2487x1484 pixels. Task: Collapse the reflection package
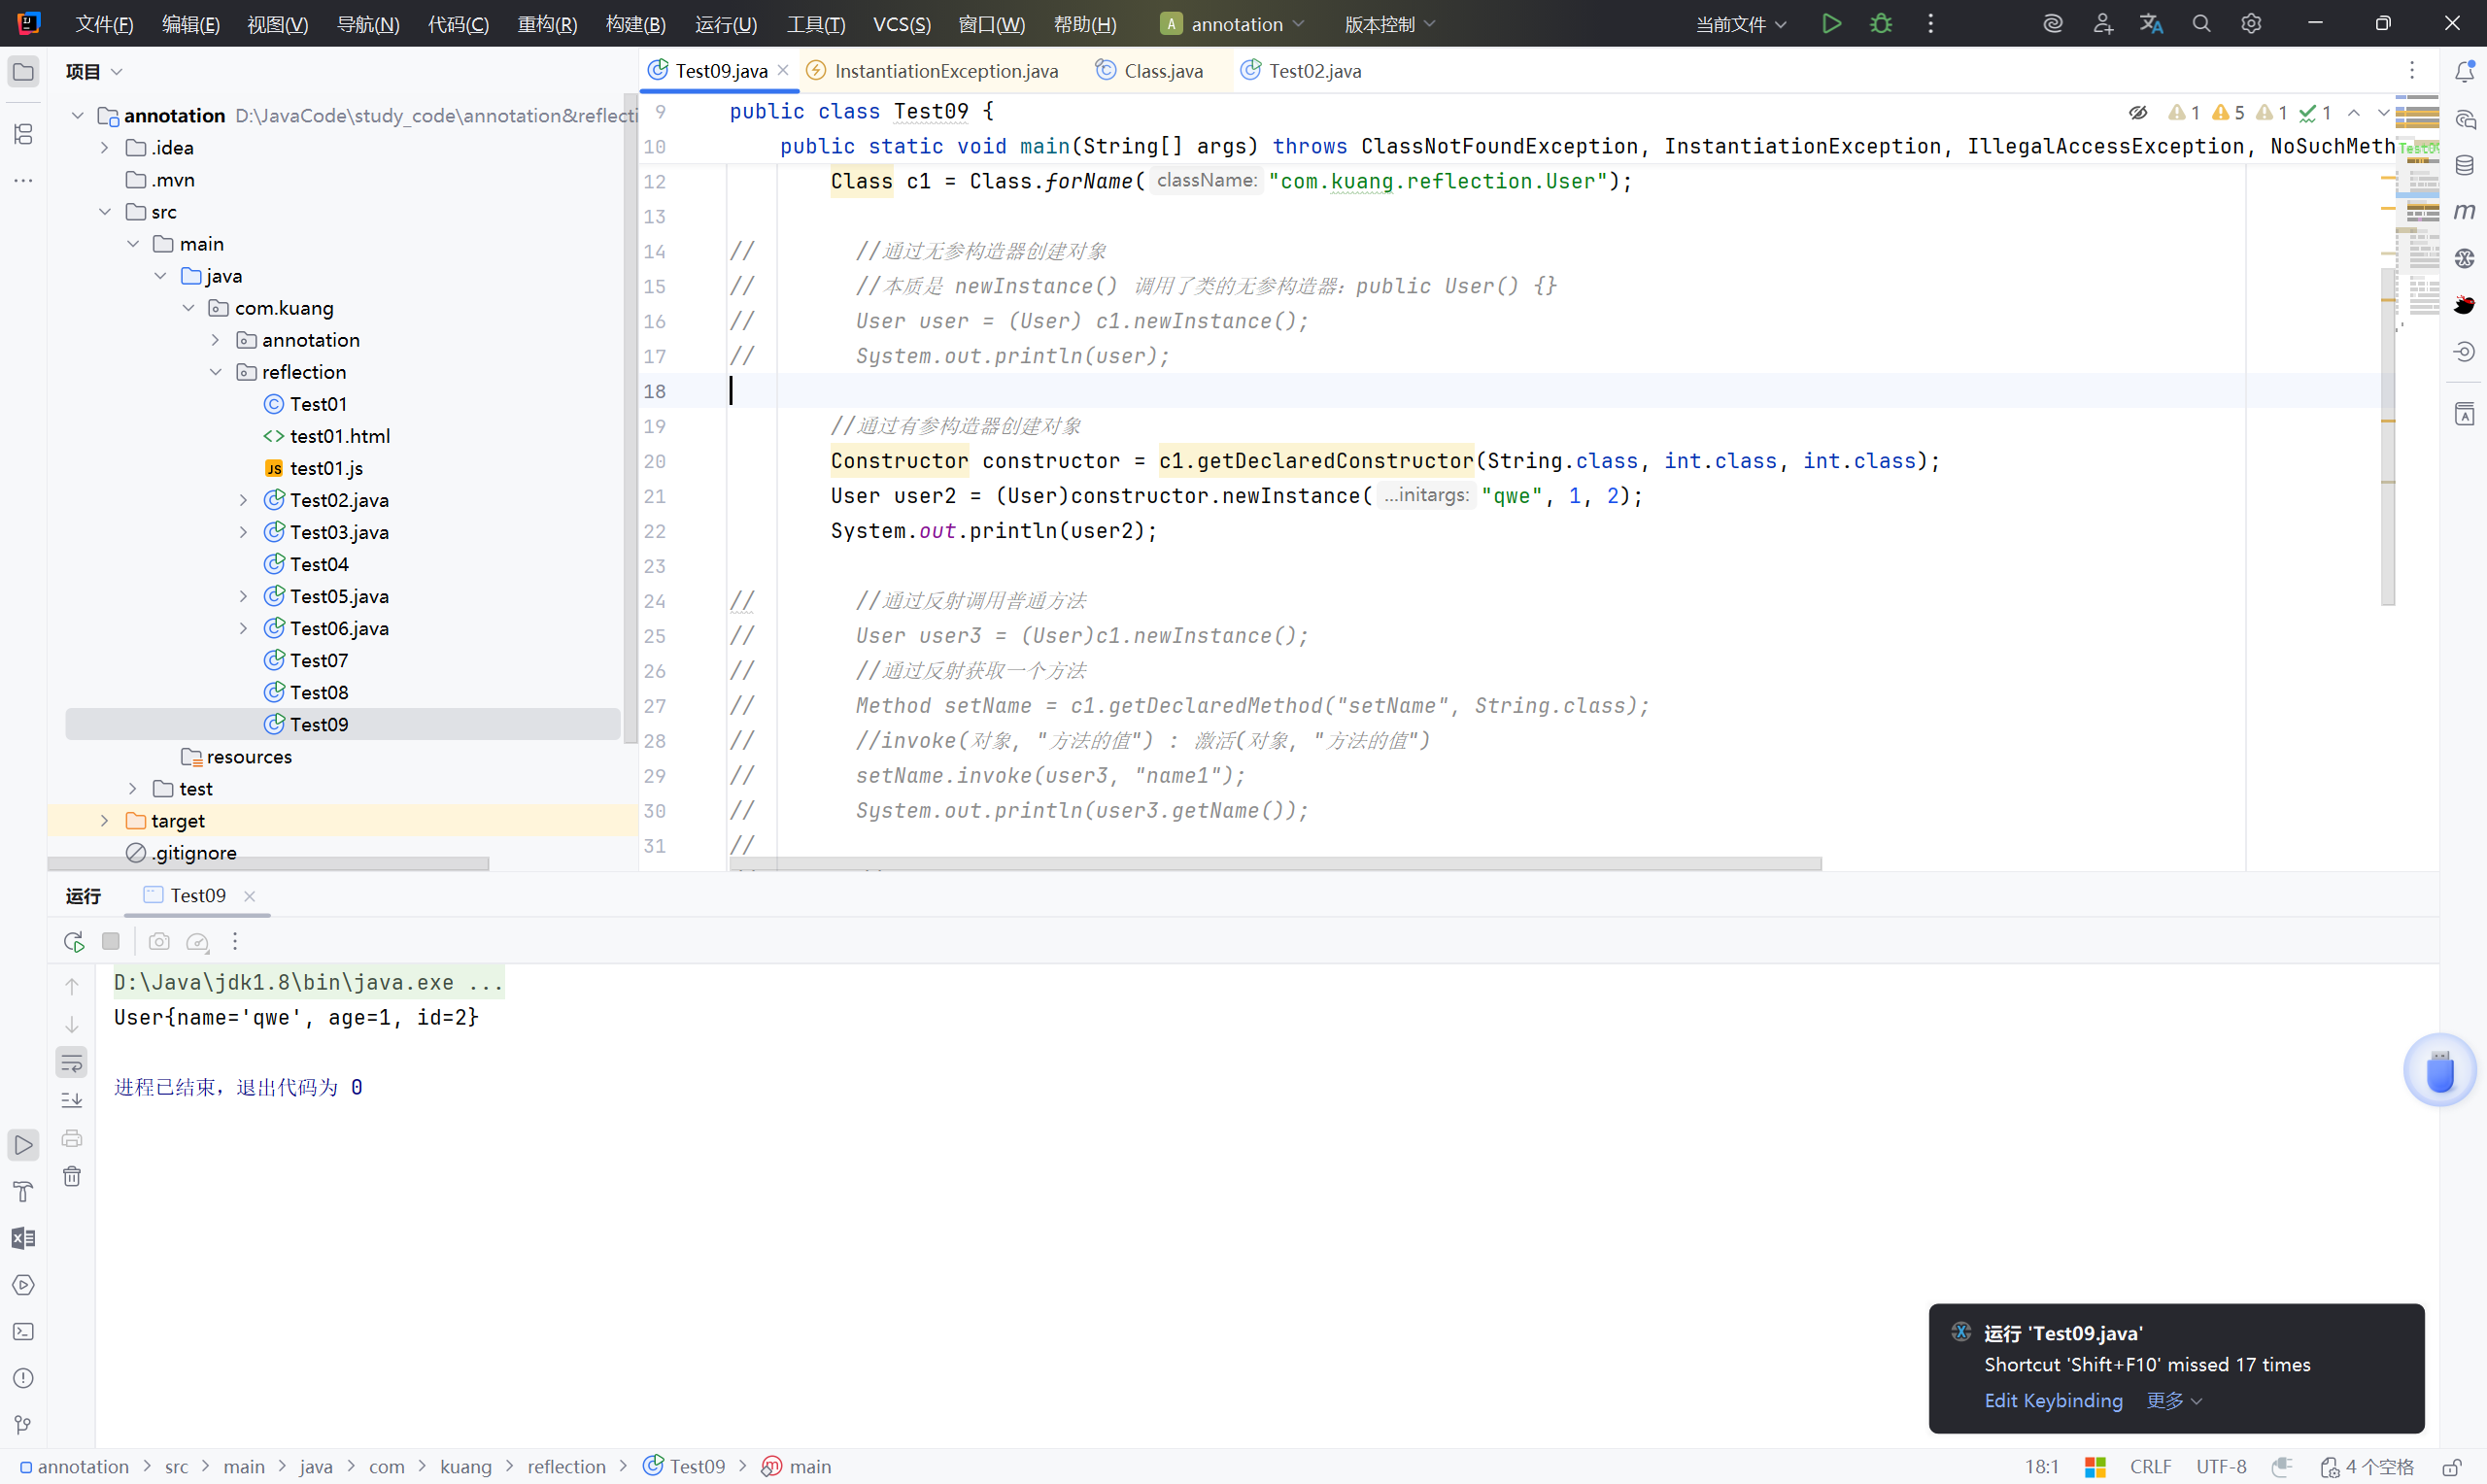tap(216, 372)
